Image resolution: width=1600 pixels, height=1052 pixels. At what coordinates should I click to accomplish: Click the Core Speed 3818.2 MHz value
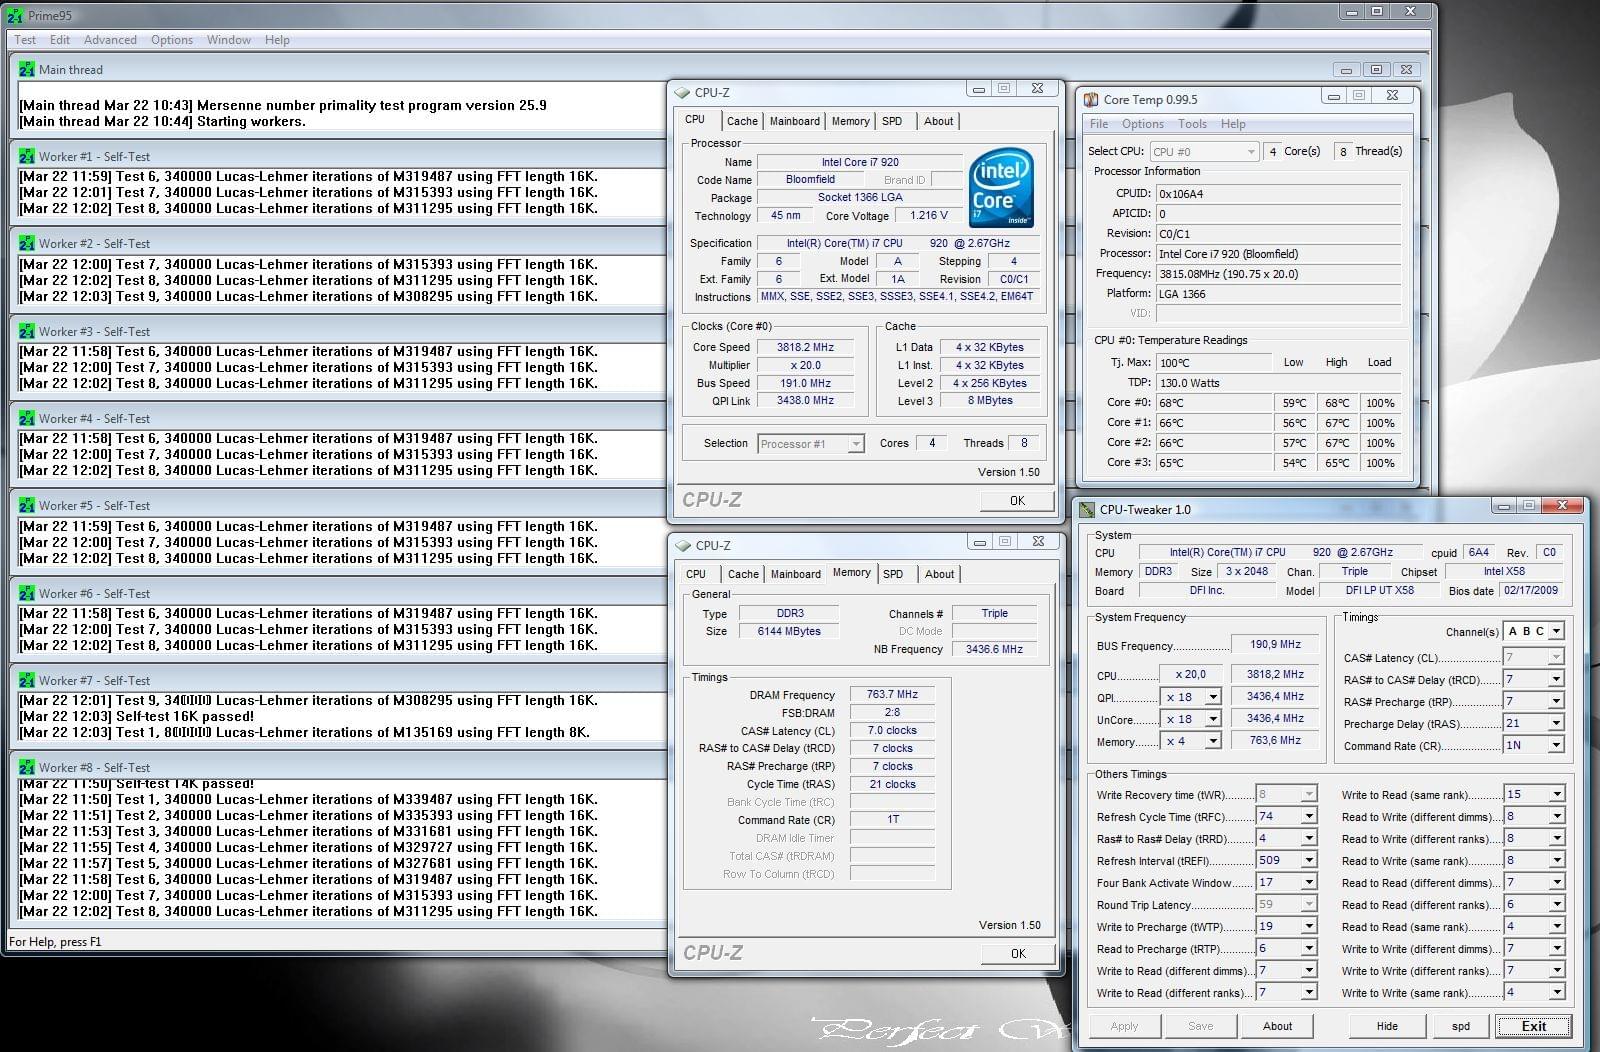[806, 348]
